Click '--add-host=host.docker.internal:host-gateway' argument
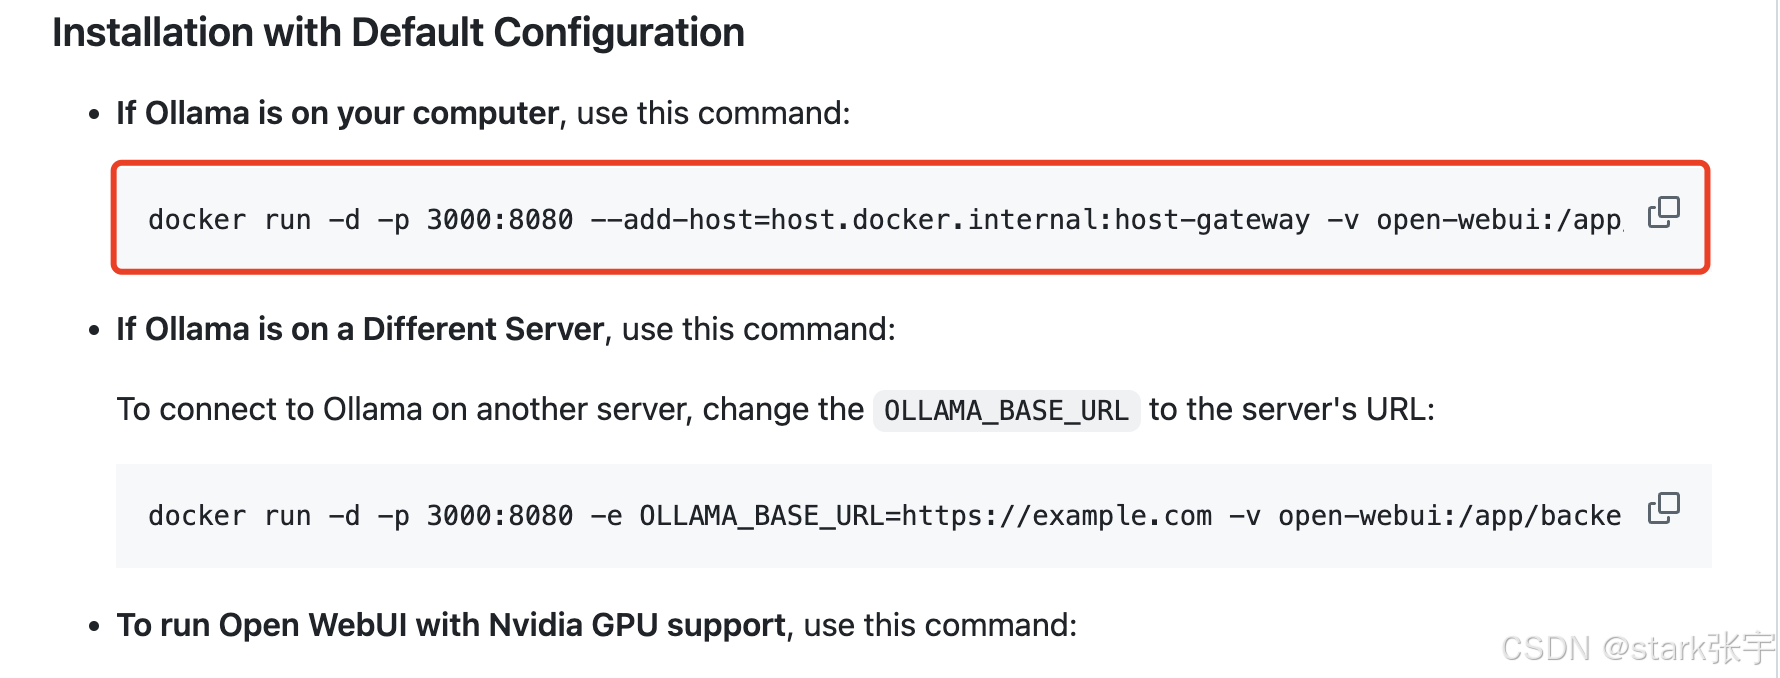Viewport: 1780px width, 678px height. click(949, 220)
